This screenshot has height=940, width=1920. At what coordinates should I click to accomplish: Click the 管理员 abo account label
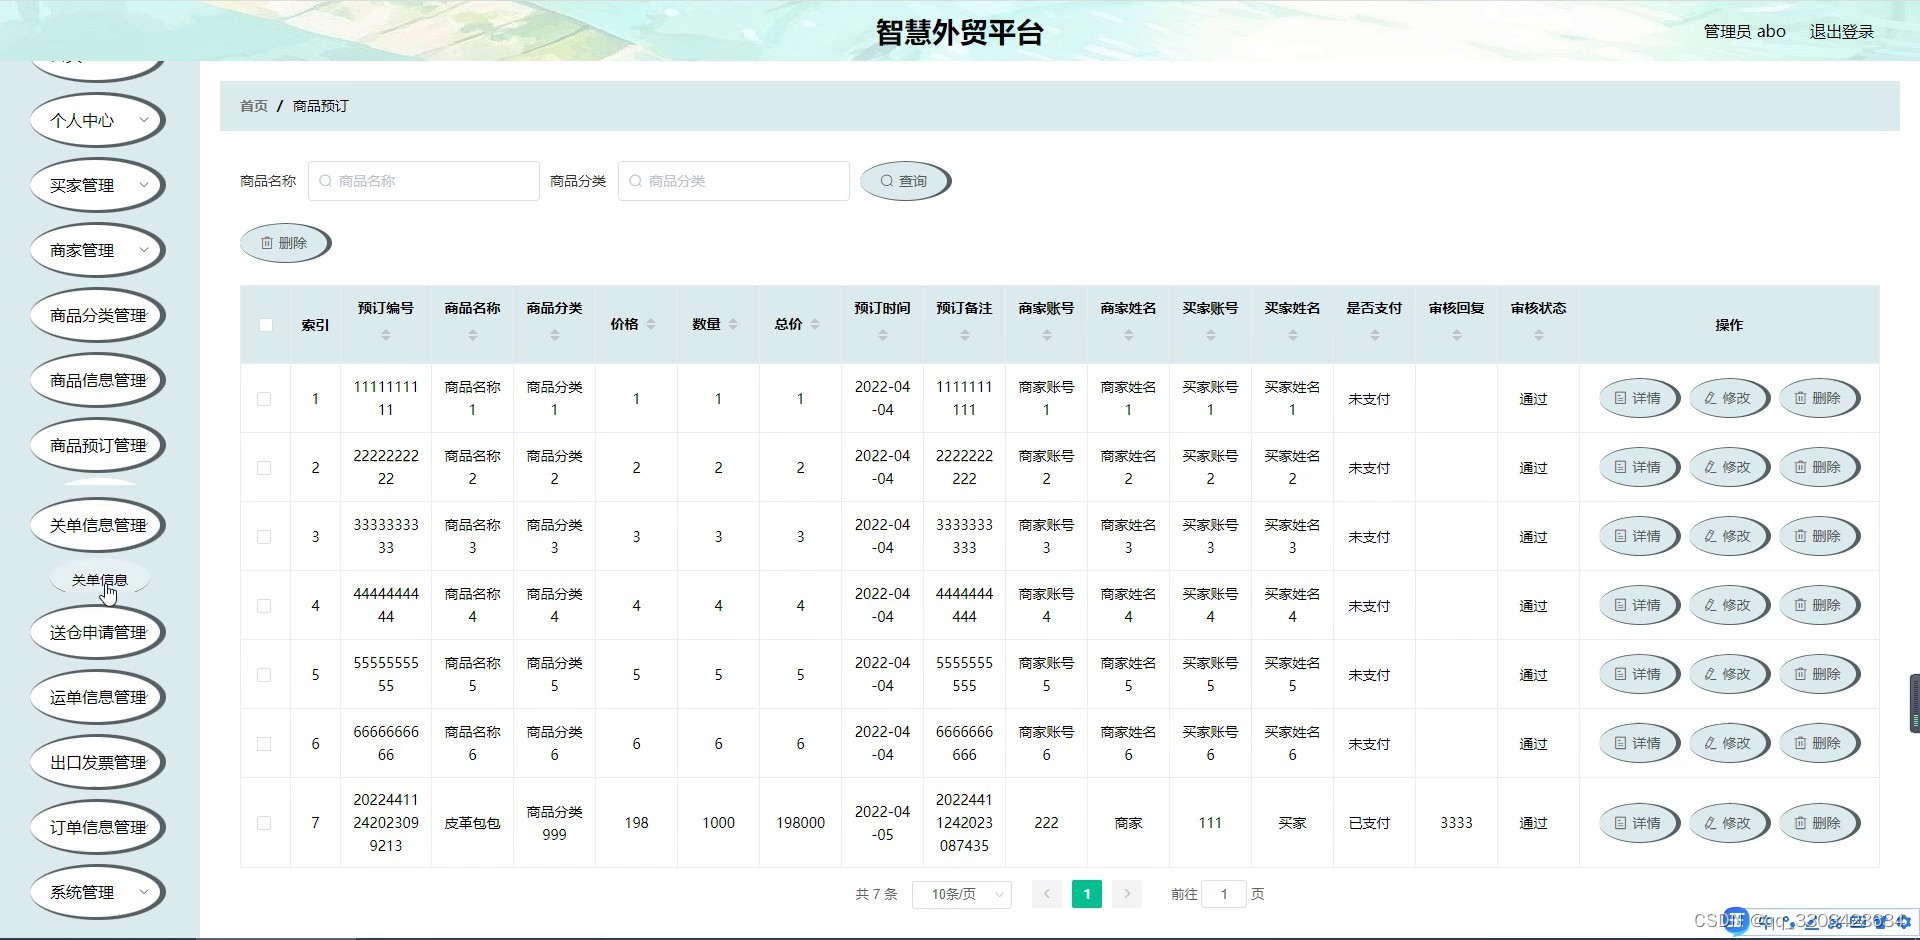pyautogui.click(x=1744, y=32)
